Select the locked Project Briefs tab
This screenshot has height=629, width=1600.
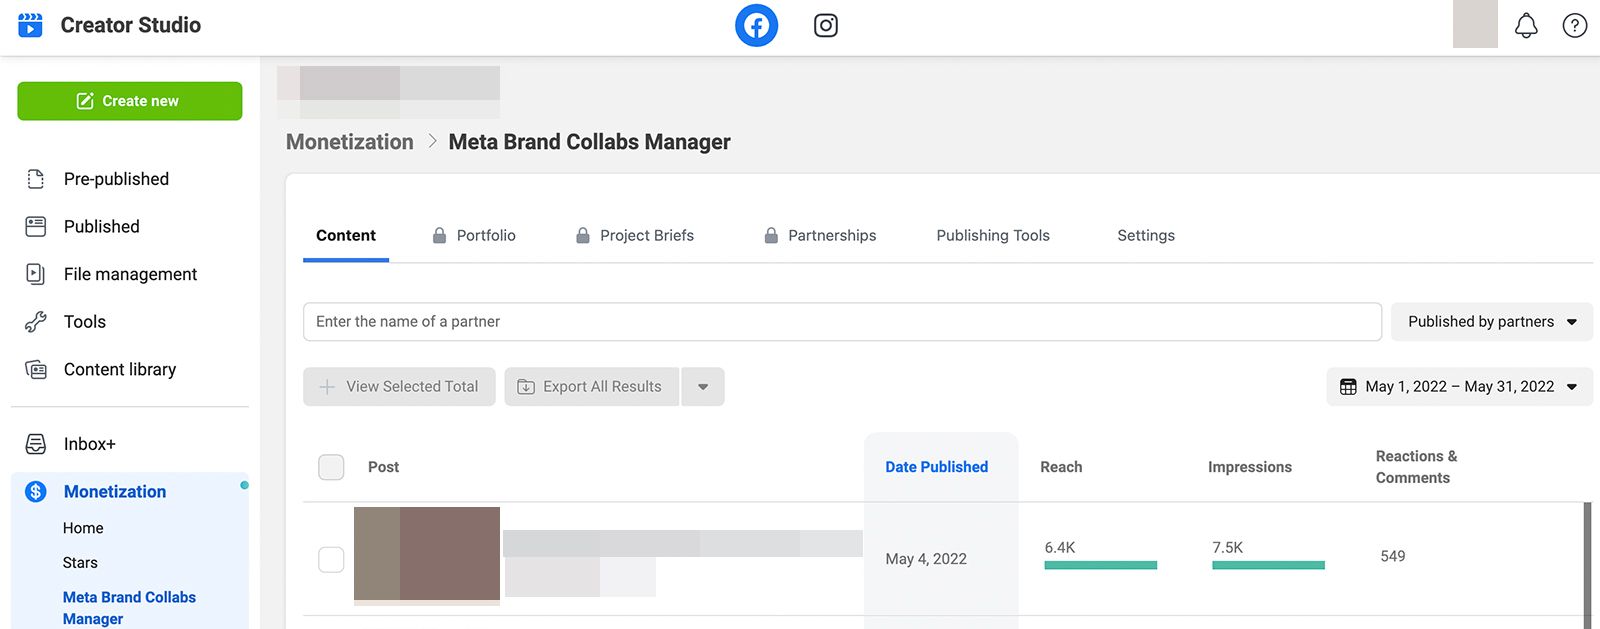(635, 236)
